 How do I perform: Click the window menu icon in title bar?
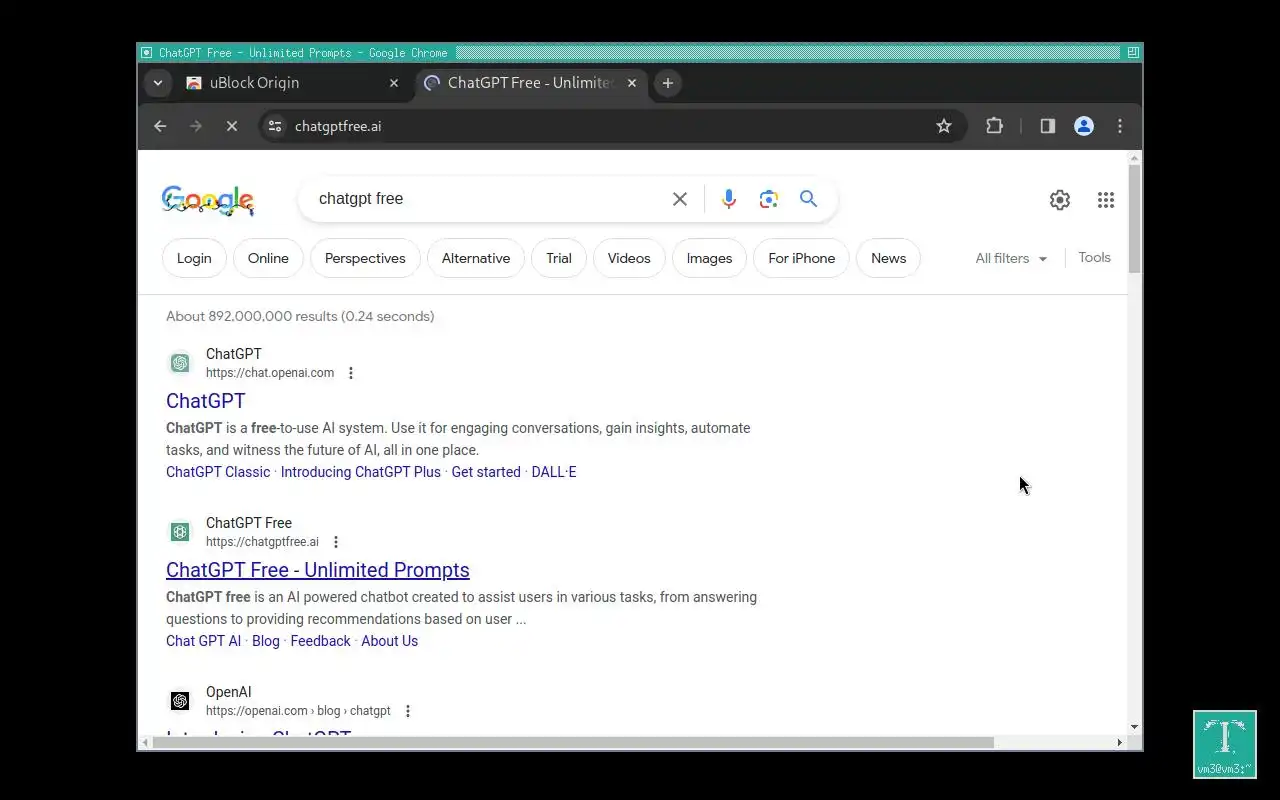click(147, 53)
